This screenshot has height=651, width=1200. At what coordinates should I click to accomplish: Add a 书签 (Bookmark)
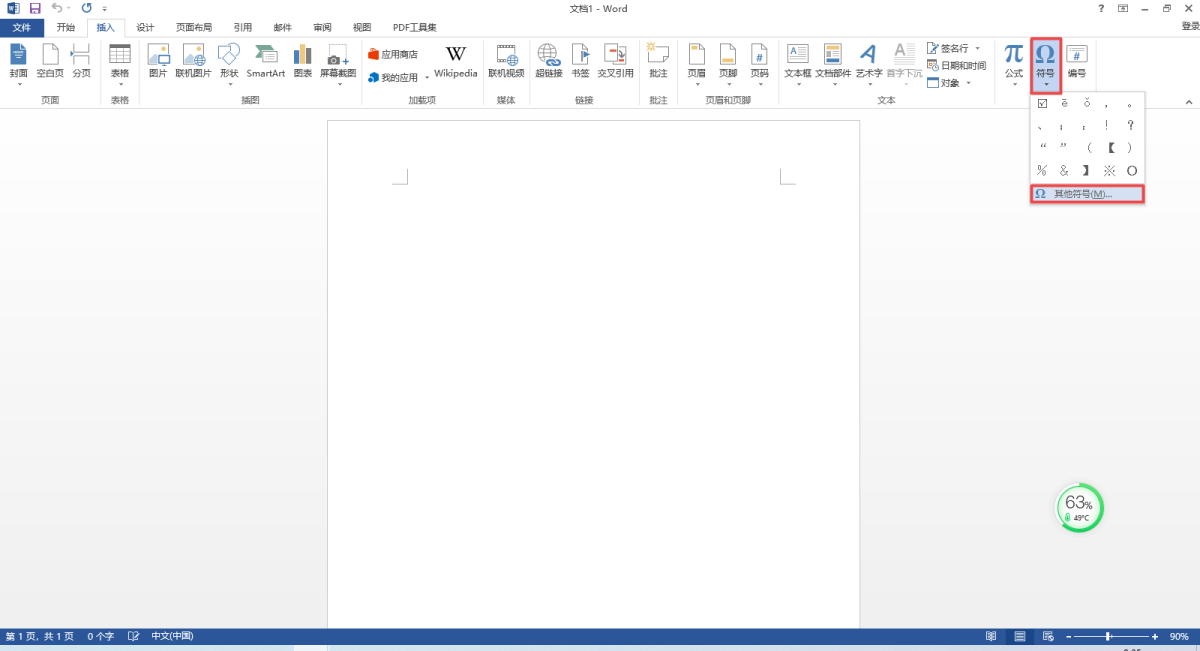(580, 60)
